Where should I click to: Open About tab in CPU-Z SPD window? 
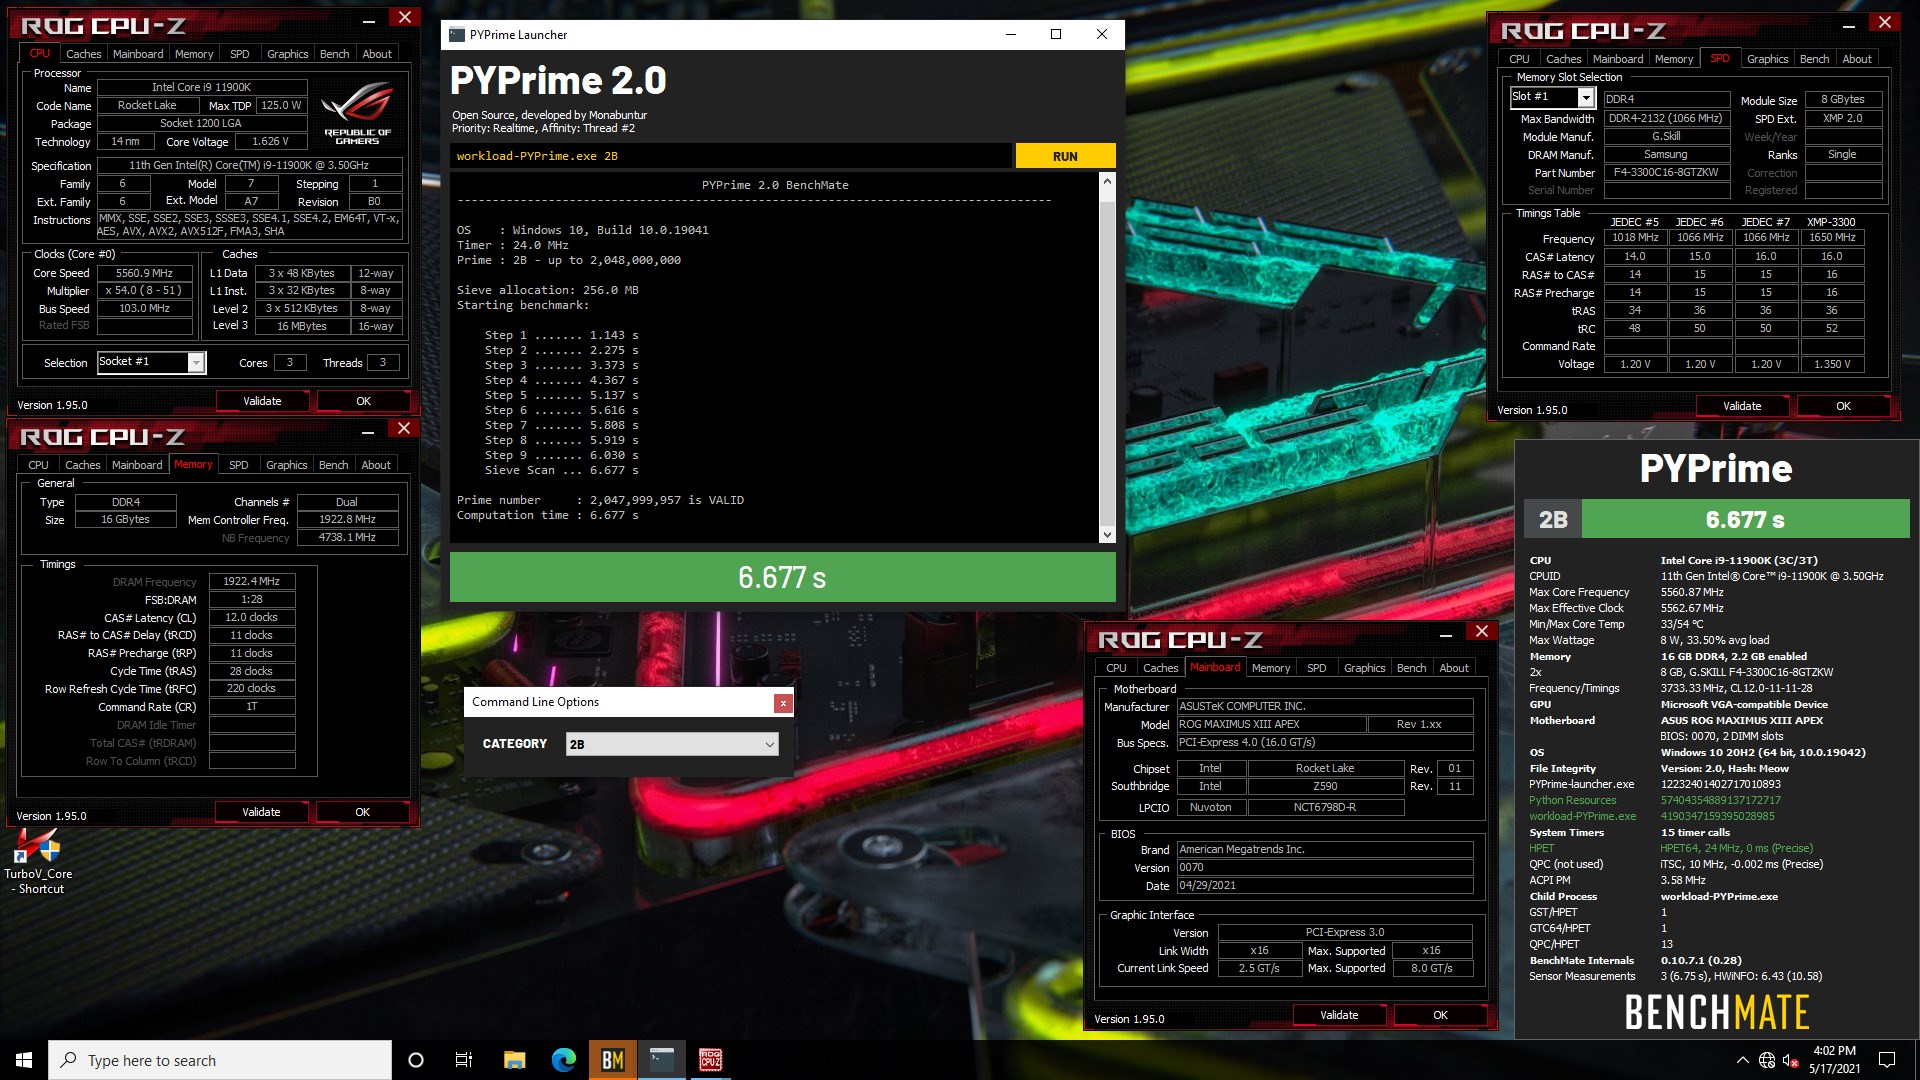1857,59
